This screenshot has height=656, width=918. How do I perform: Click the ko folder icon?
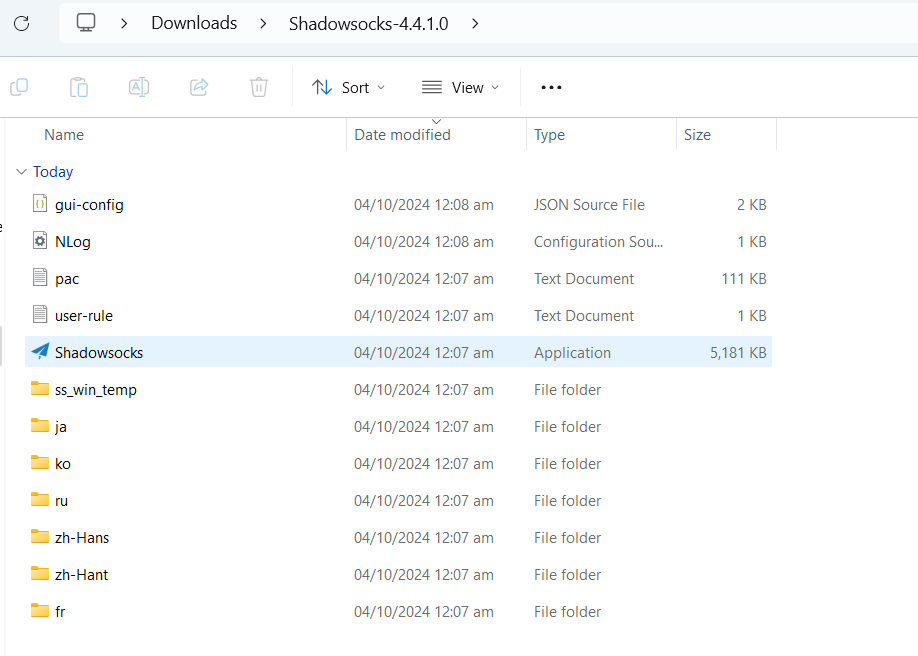pos(40,462)
